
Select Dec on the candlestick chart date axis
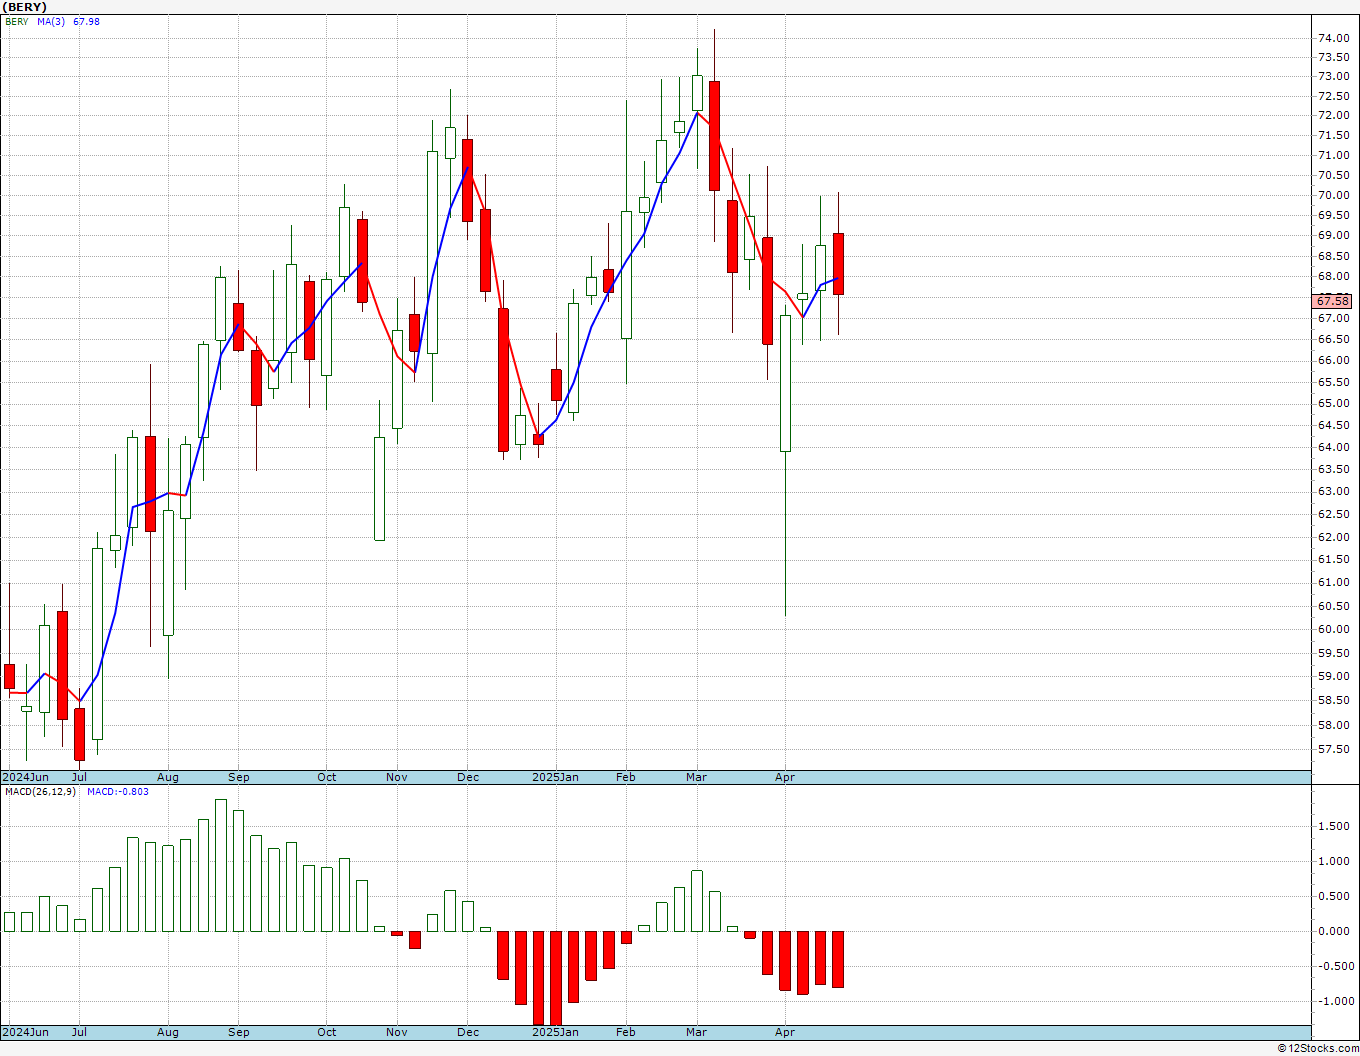tap(468, 777)
